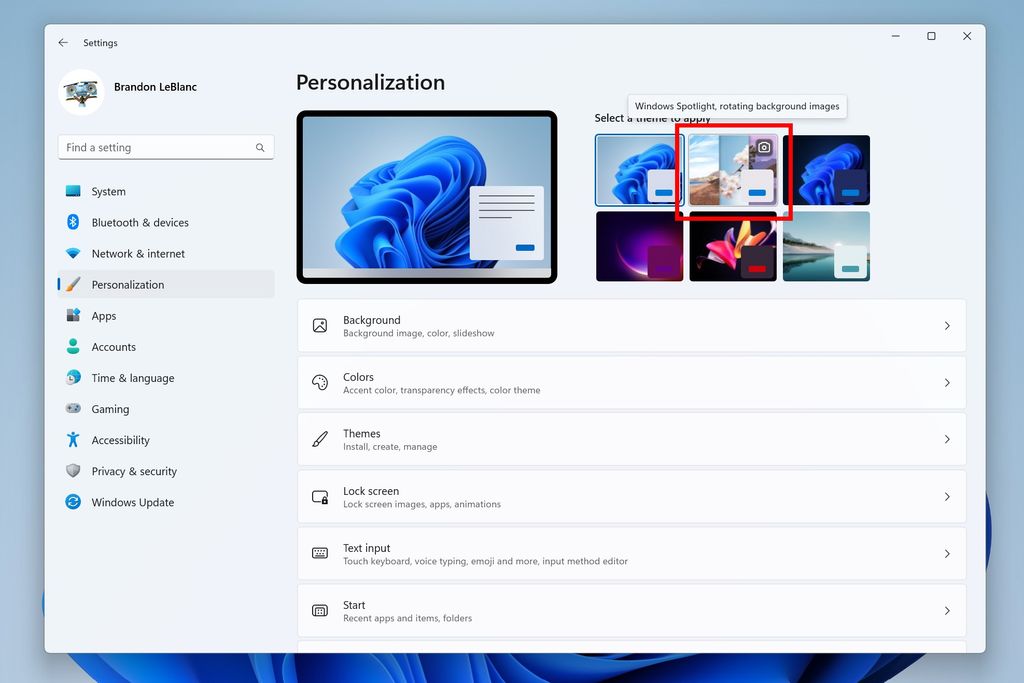Screen dimensions: 1024x683
Task: Select Privacy & security in the sidebar
Action: tap(135, 470)
